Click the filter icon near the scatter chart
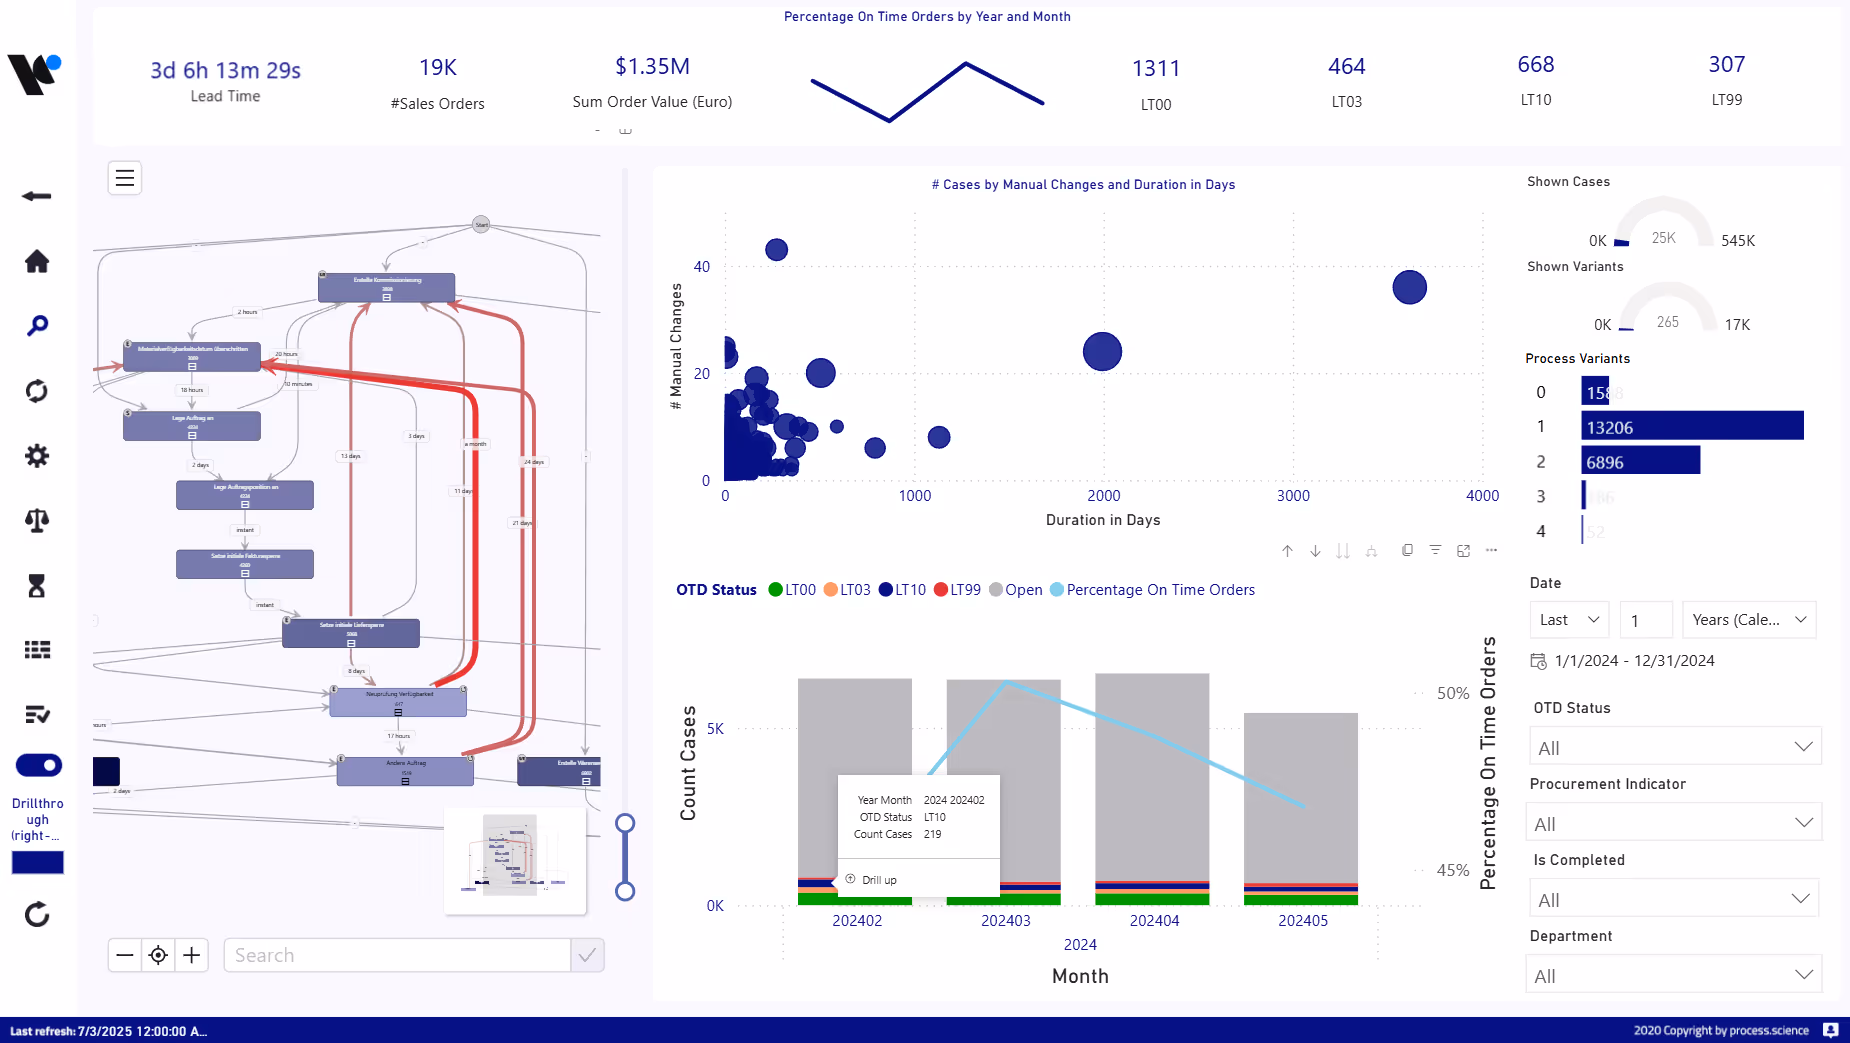Screen dimensions: 1850x1043 coord(1436,550)
